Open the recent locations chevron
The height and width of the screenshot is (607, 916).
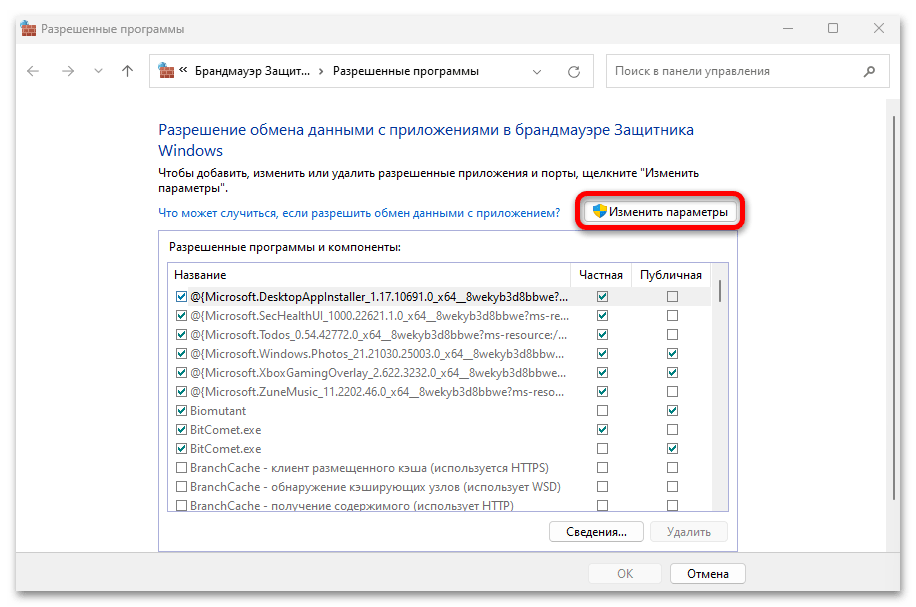[x=98, y=71]
